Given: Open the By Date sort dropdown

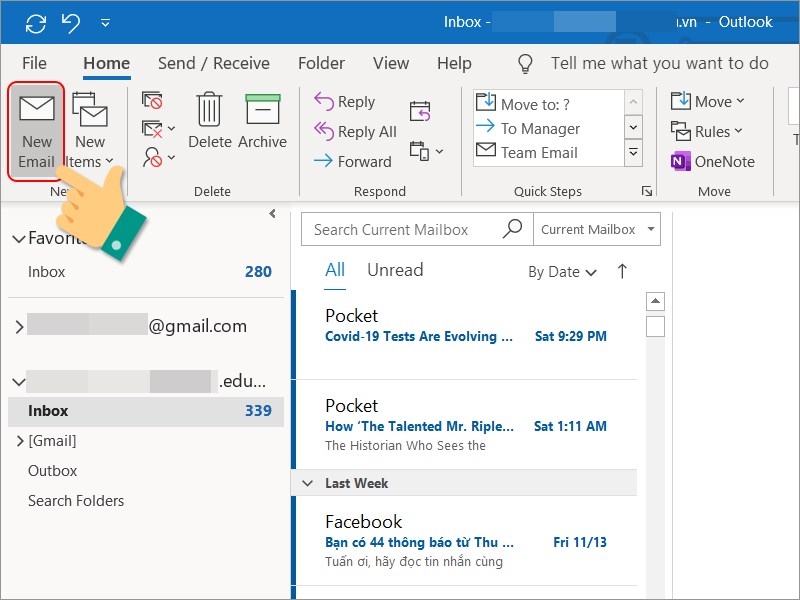Looking at the screenshot, I should click(x=562, y=272).
